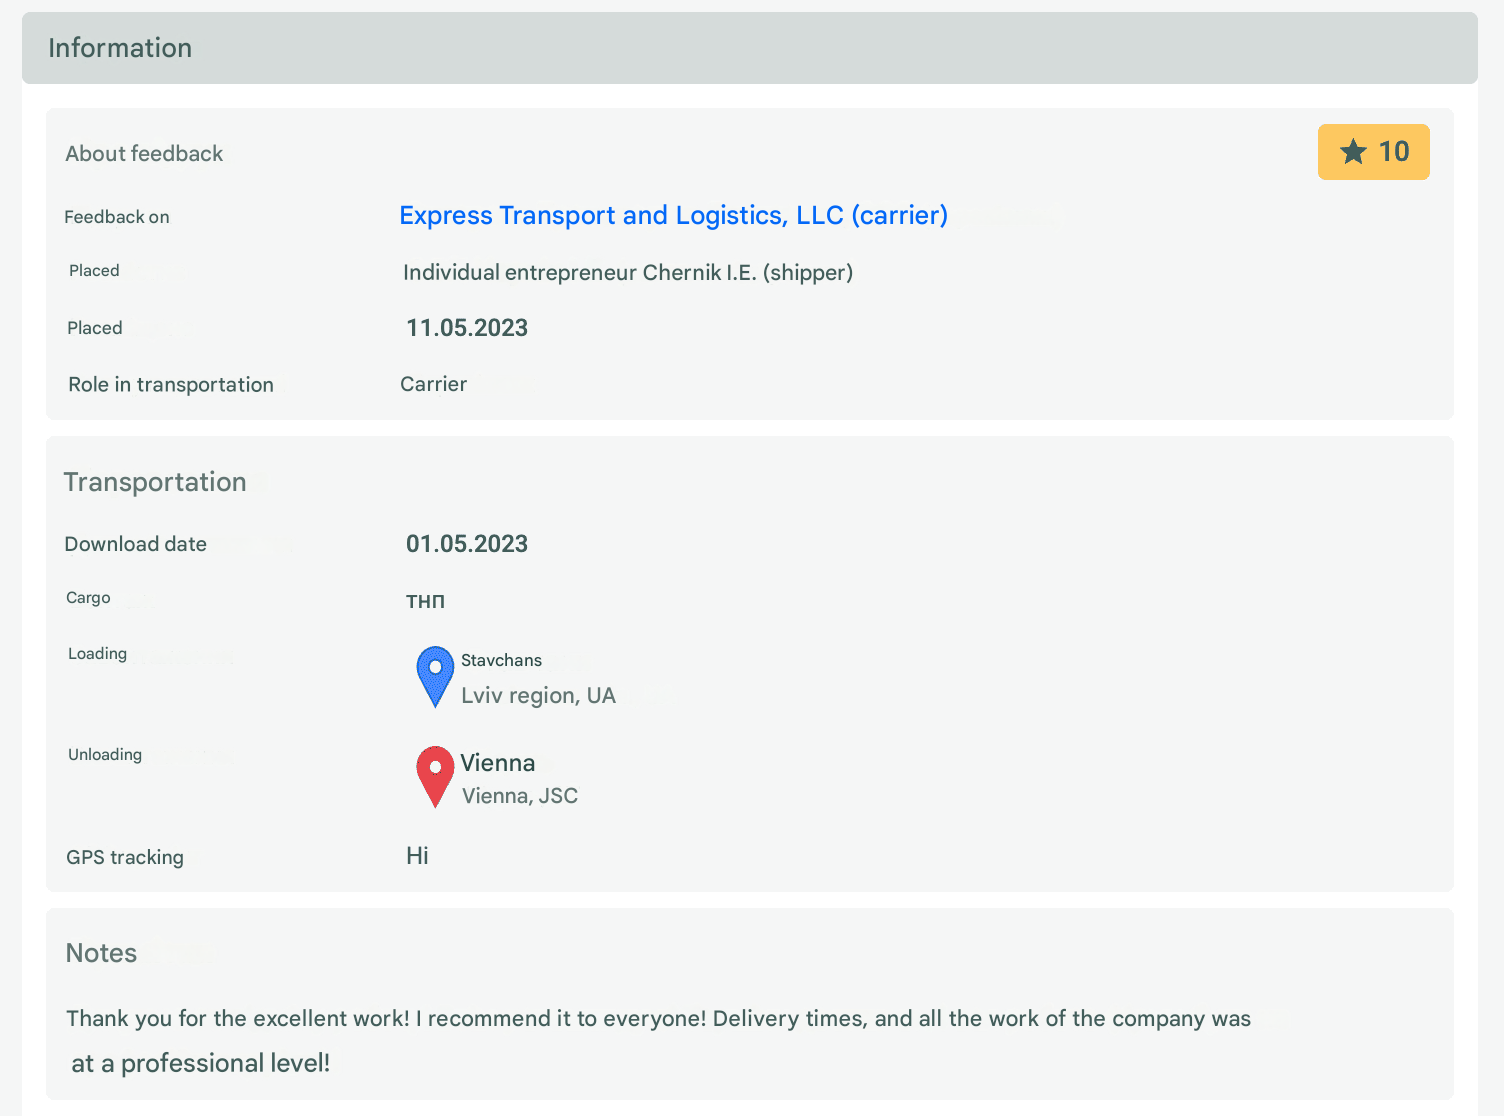Click the feedback note text paragraph
Image resolution: width=1504 pixels, height=1116 pixels.
(x=658, y=1040)
